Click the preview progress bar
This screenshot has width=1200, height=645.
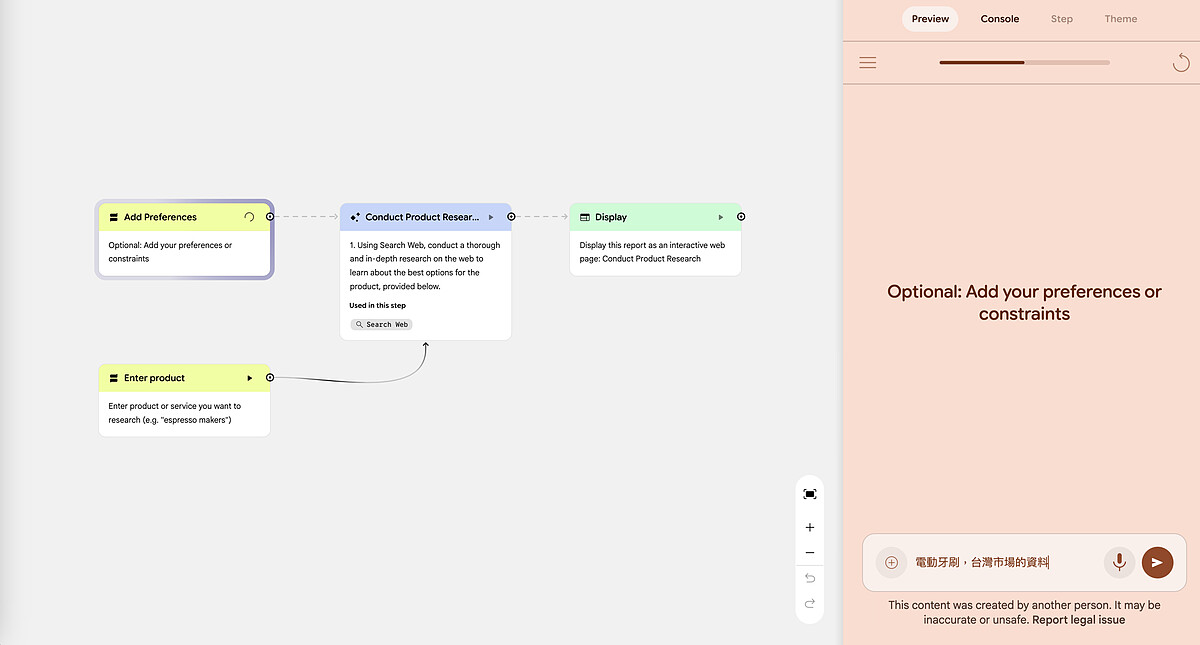[x=1024, y=63]
